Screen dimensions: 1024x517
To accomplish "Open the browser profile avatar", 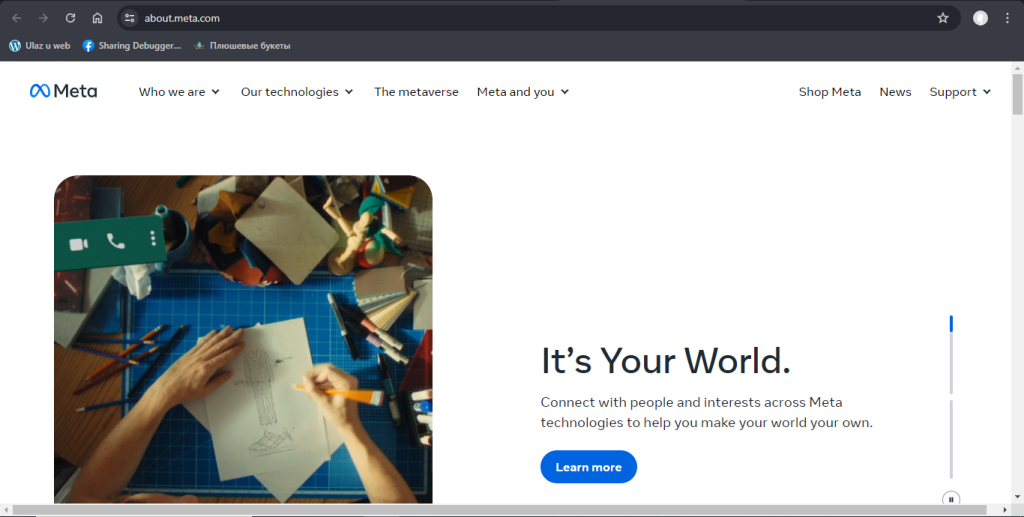I will point(980,18).
